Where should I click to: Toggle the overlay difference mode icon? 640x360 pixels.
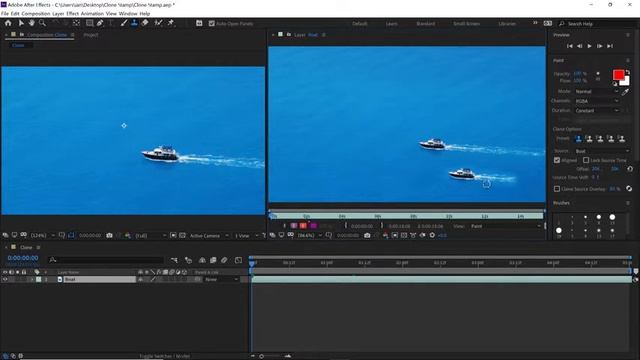pyautogui.click(x=629, y=189)
